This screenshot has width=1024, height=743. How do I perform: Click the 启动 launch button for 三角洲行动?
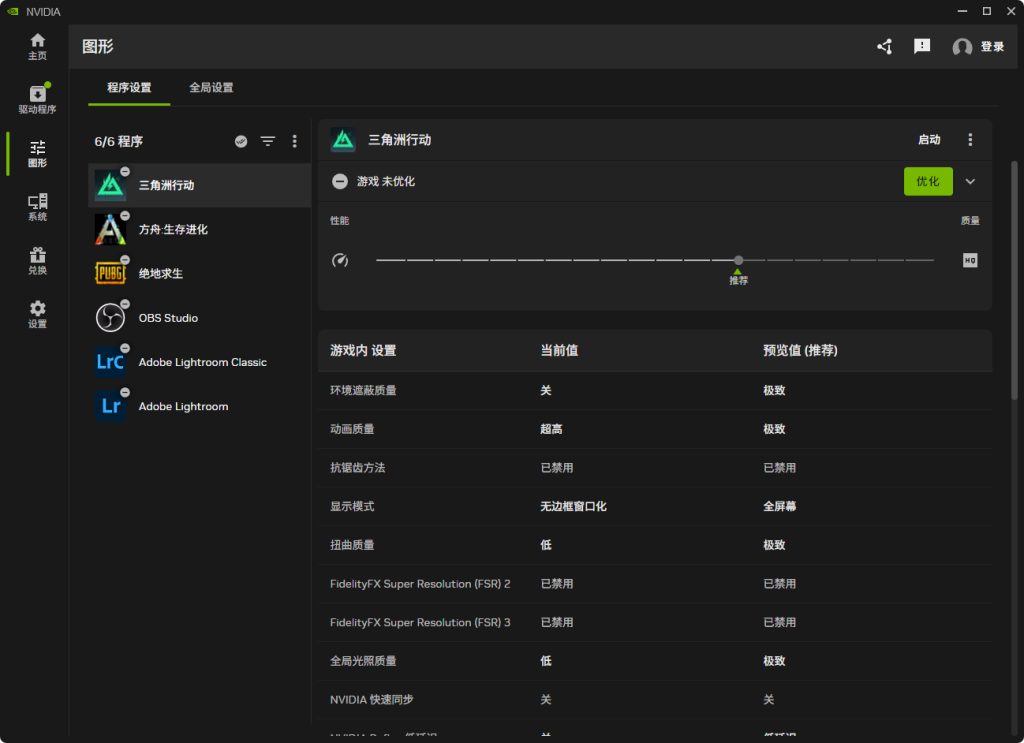click(x=929, y=140)
